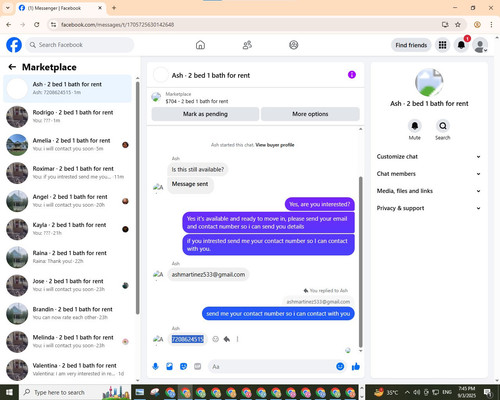Click the conversation list scrollbar
This screenshot has height=400, width=500.
coord(137,197)
